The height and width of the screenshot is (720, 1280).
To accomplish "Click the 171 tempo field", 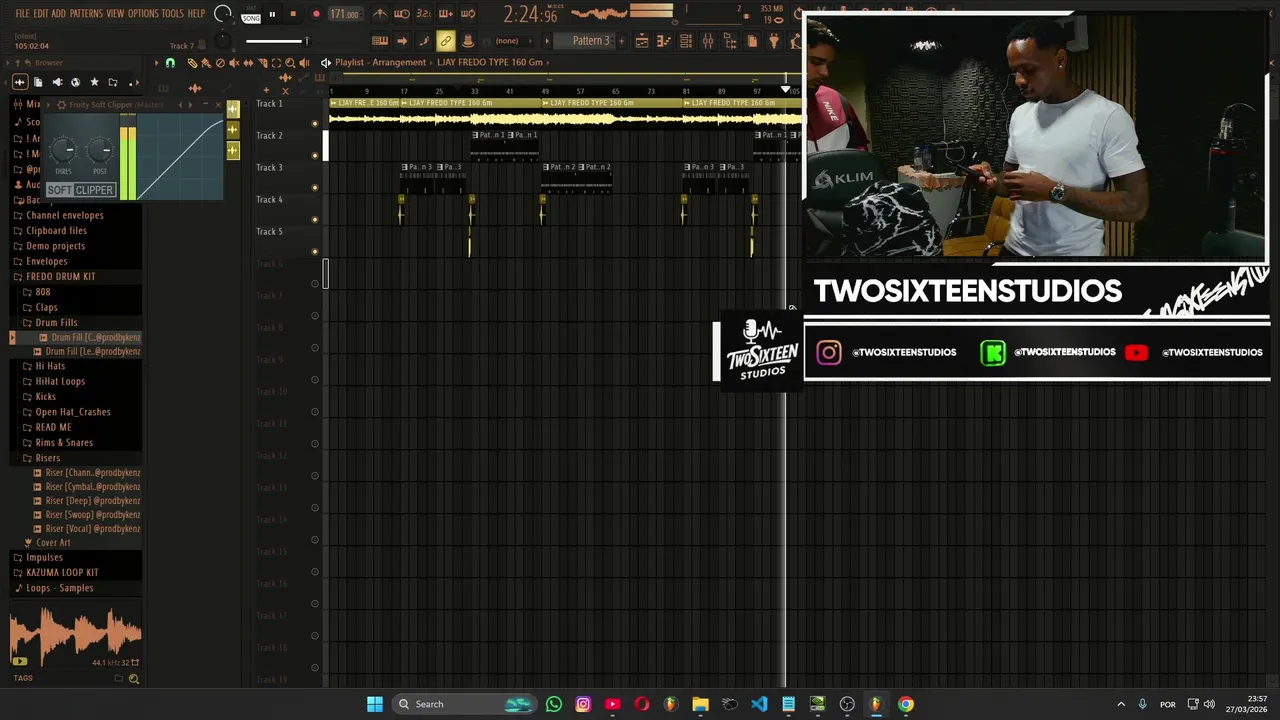I will [x=345, y=14].
